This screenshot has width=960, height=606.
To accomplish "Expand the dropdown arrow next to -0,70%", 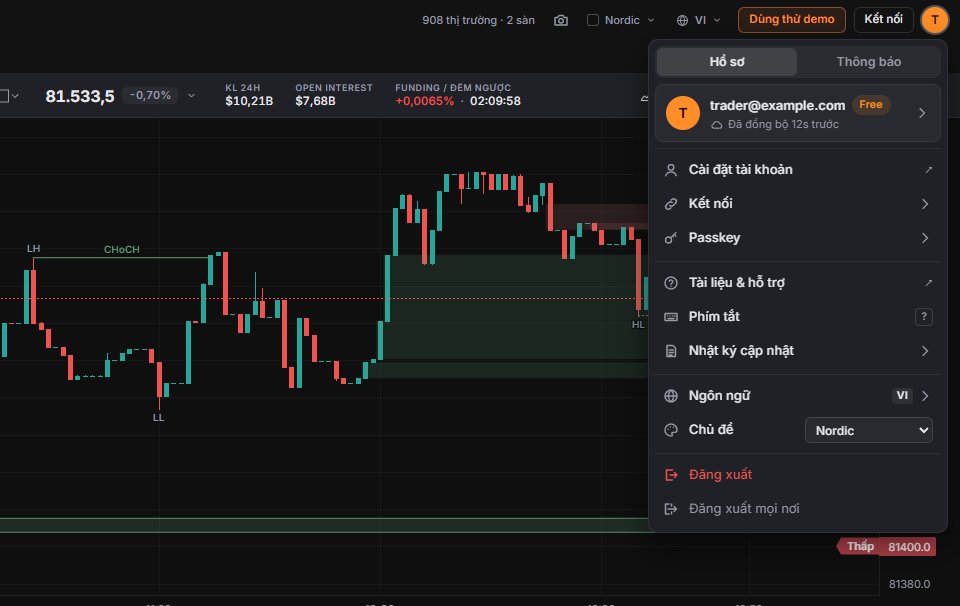I will coord(192,95).
